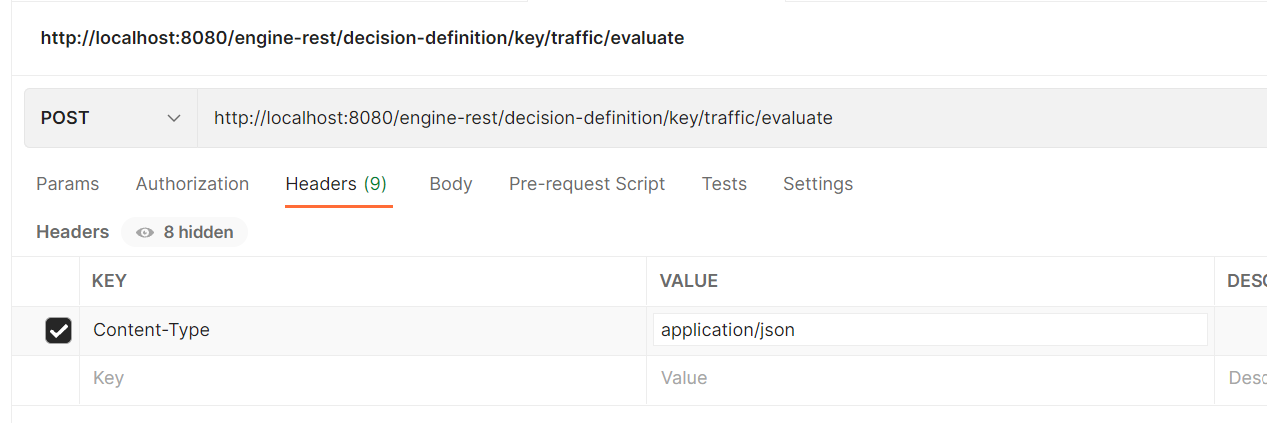Switch to the Tests tab
Screen dimensions: 1267x423
pos(724,184)
